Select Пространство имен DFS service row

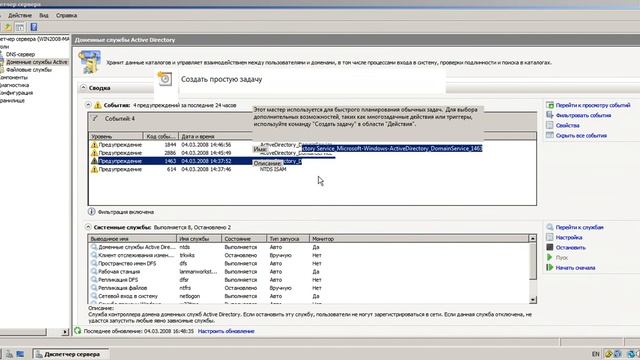309,263
